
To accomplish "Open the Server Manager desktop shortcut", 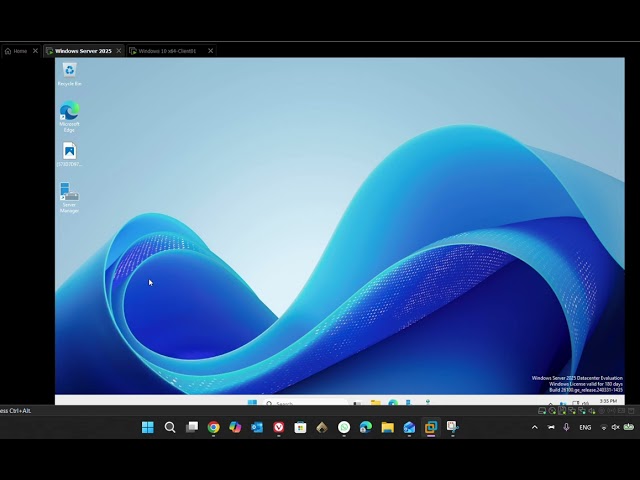I will click(69, 198).
